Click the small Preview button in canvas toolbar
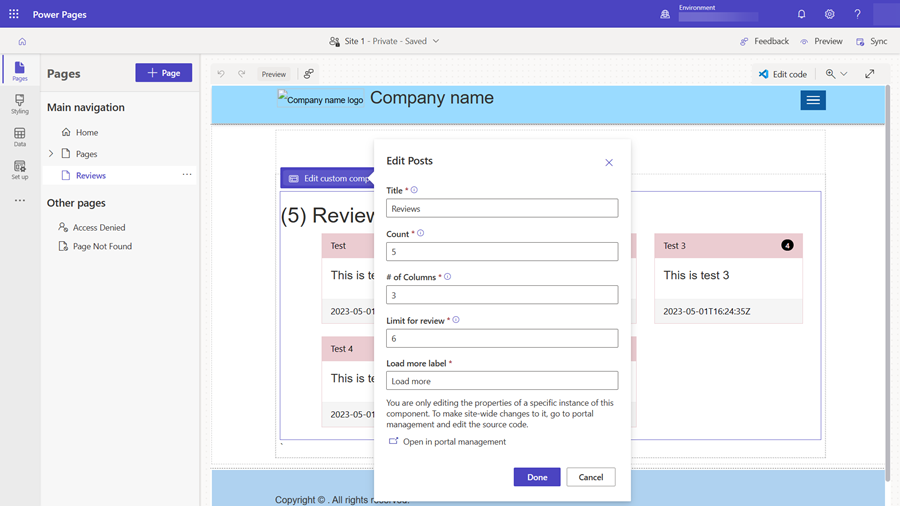 coord(274,74)
